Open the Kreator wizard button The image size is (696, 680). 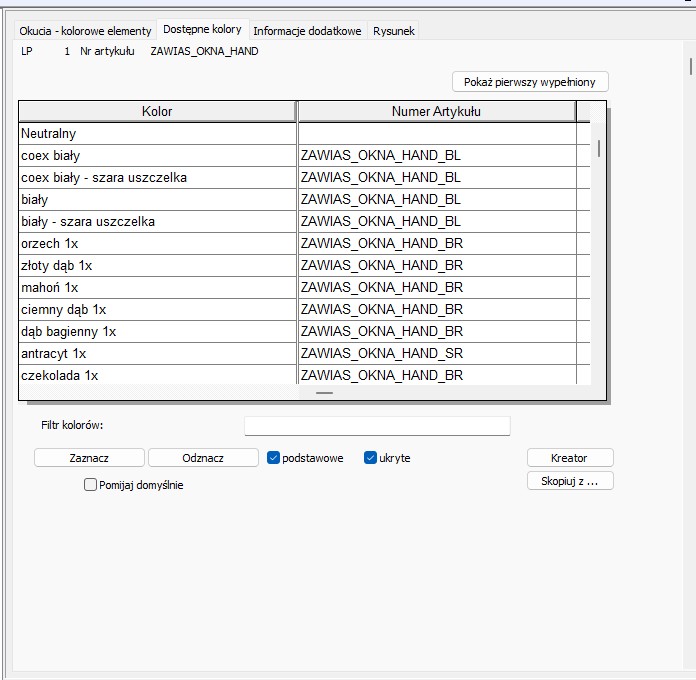click(570, 458)
